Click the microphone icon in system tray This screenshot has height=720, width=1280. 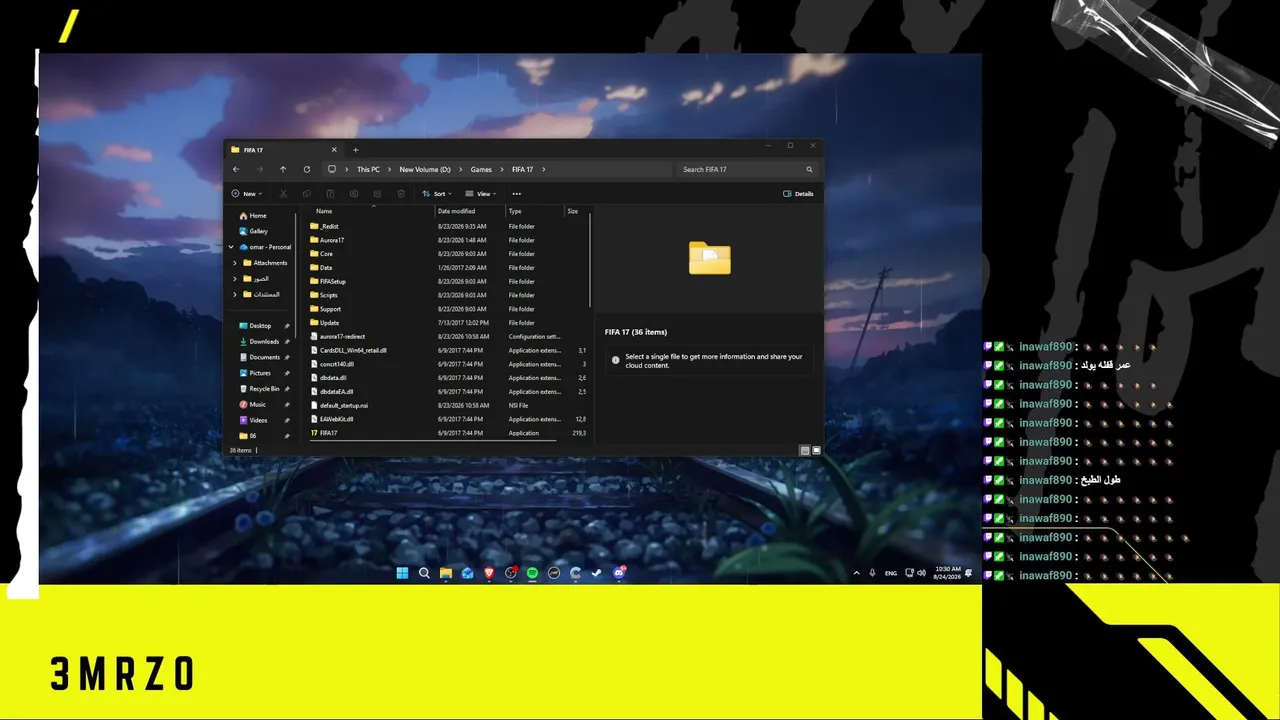coord(872,573)
